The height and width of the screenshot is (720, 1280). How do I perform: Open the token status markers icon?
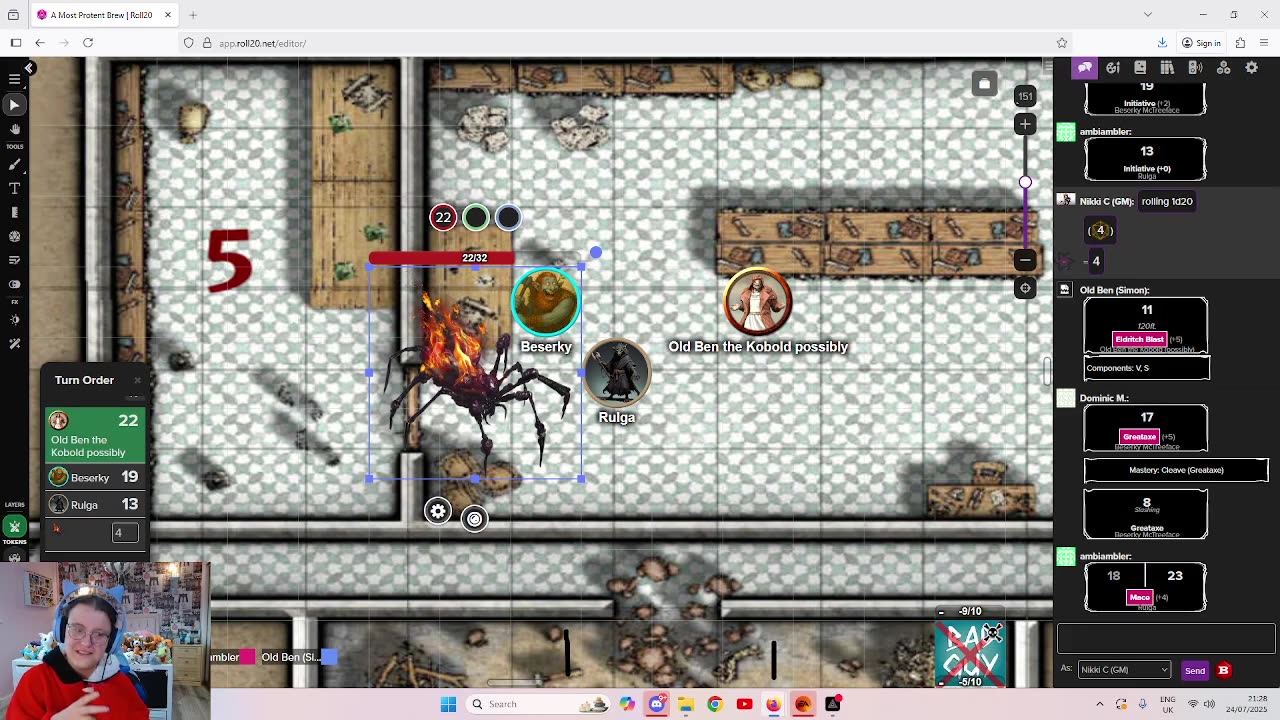pos(474,518)
